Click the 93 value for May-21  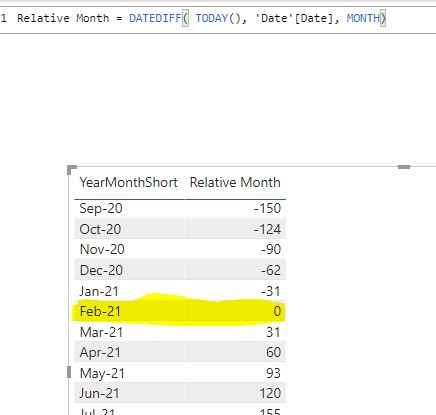point(273,374)
